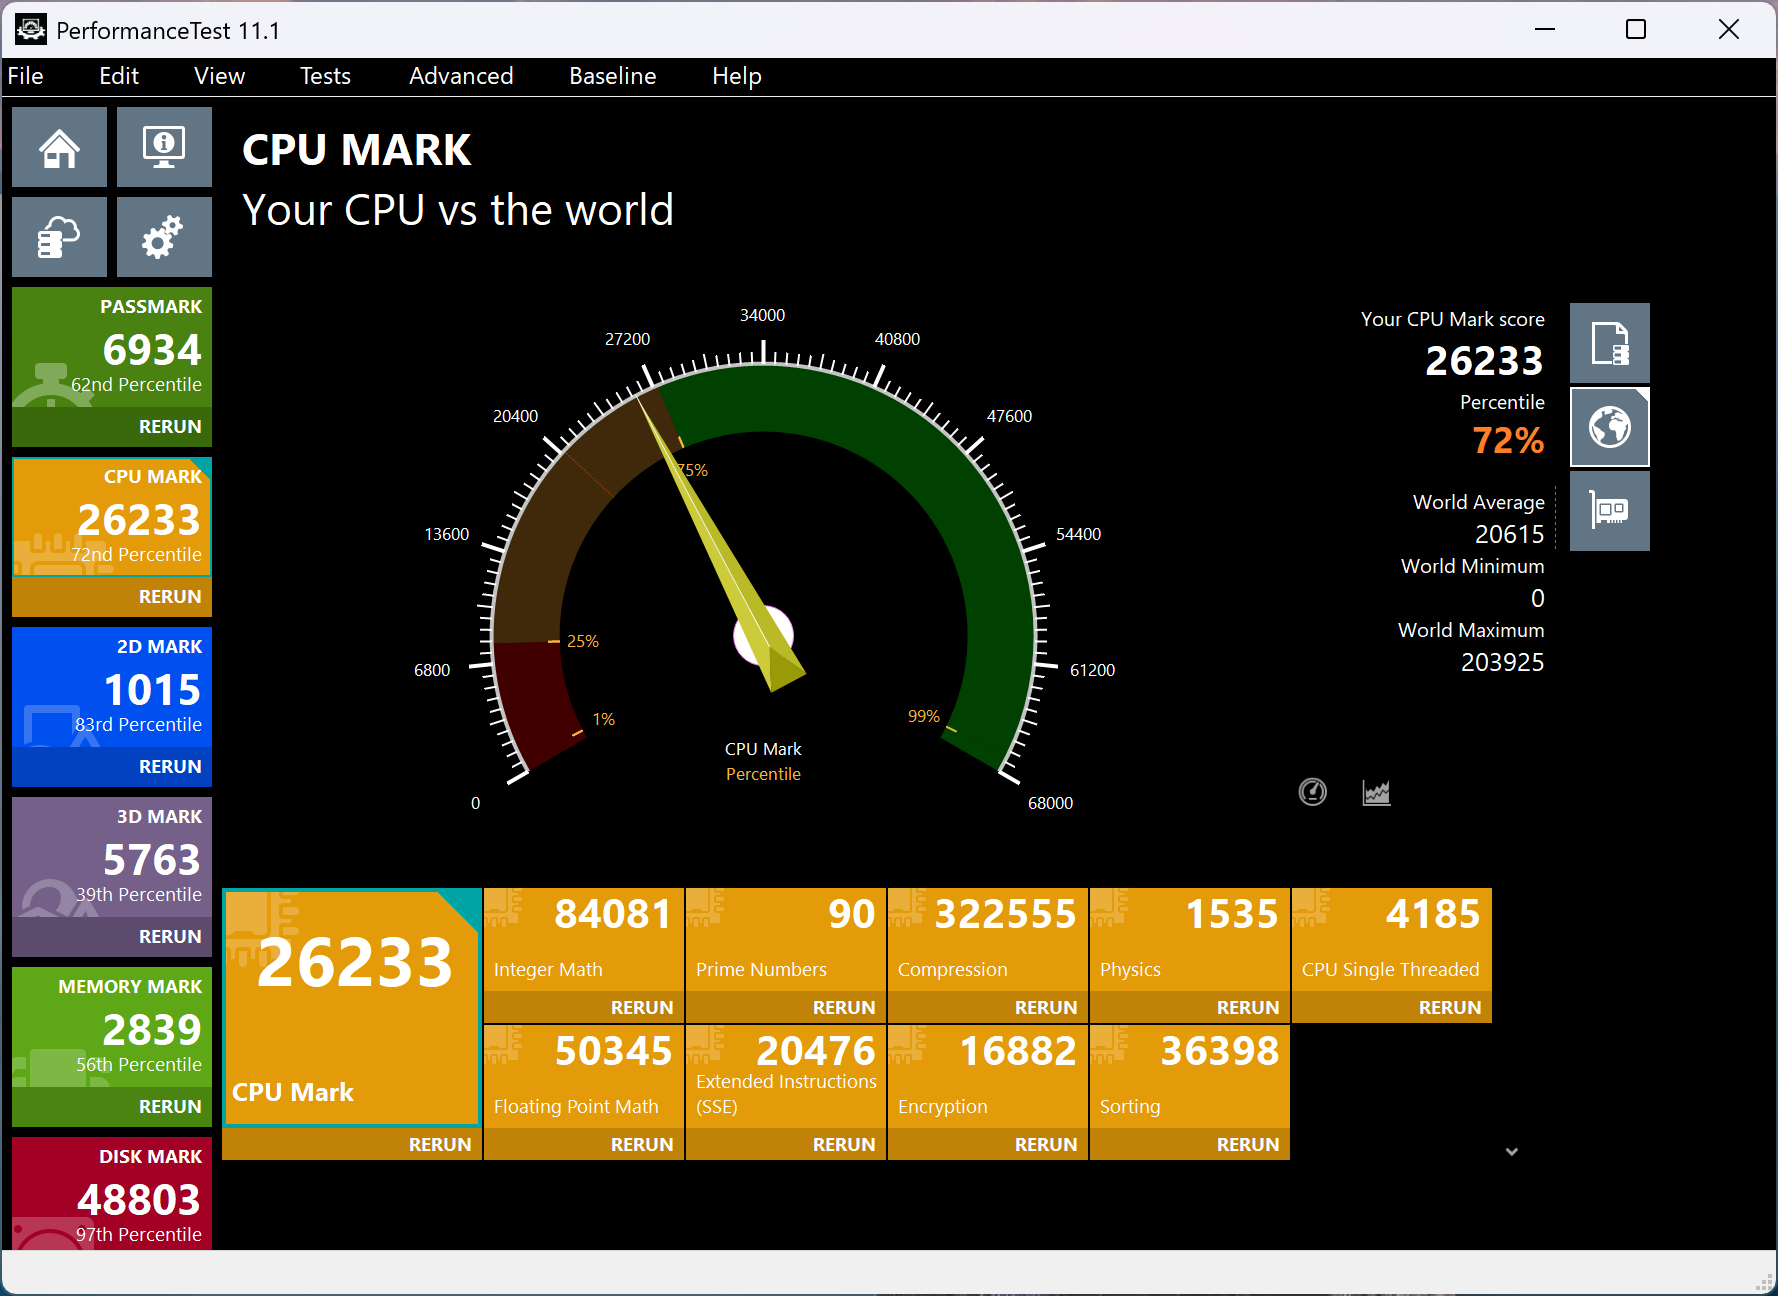Open the hardware component card icon

[x=1609, y=511]
